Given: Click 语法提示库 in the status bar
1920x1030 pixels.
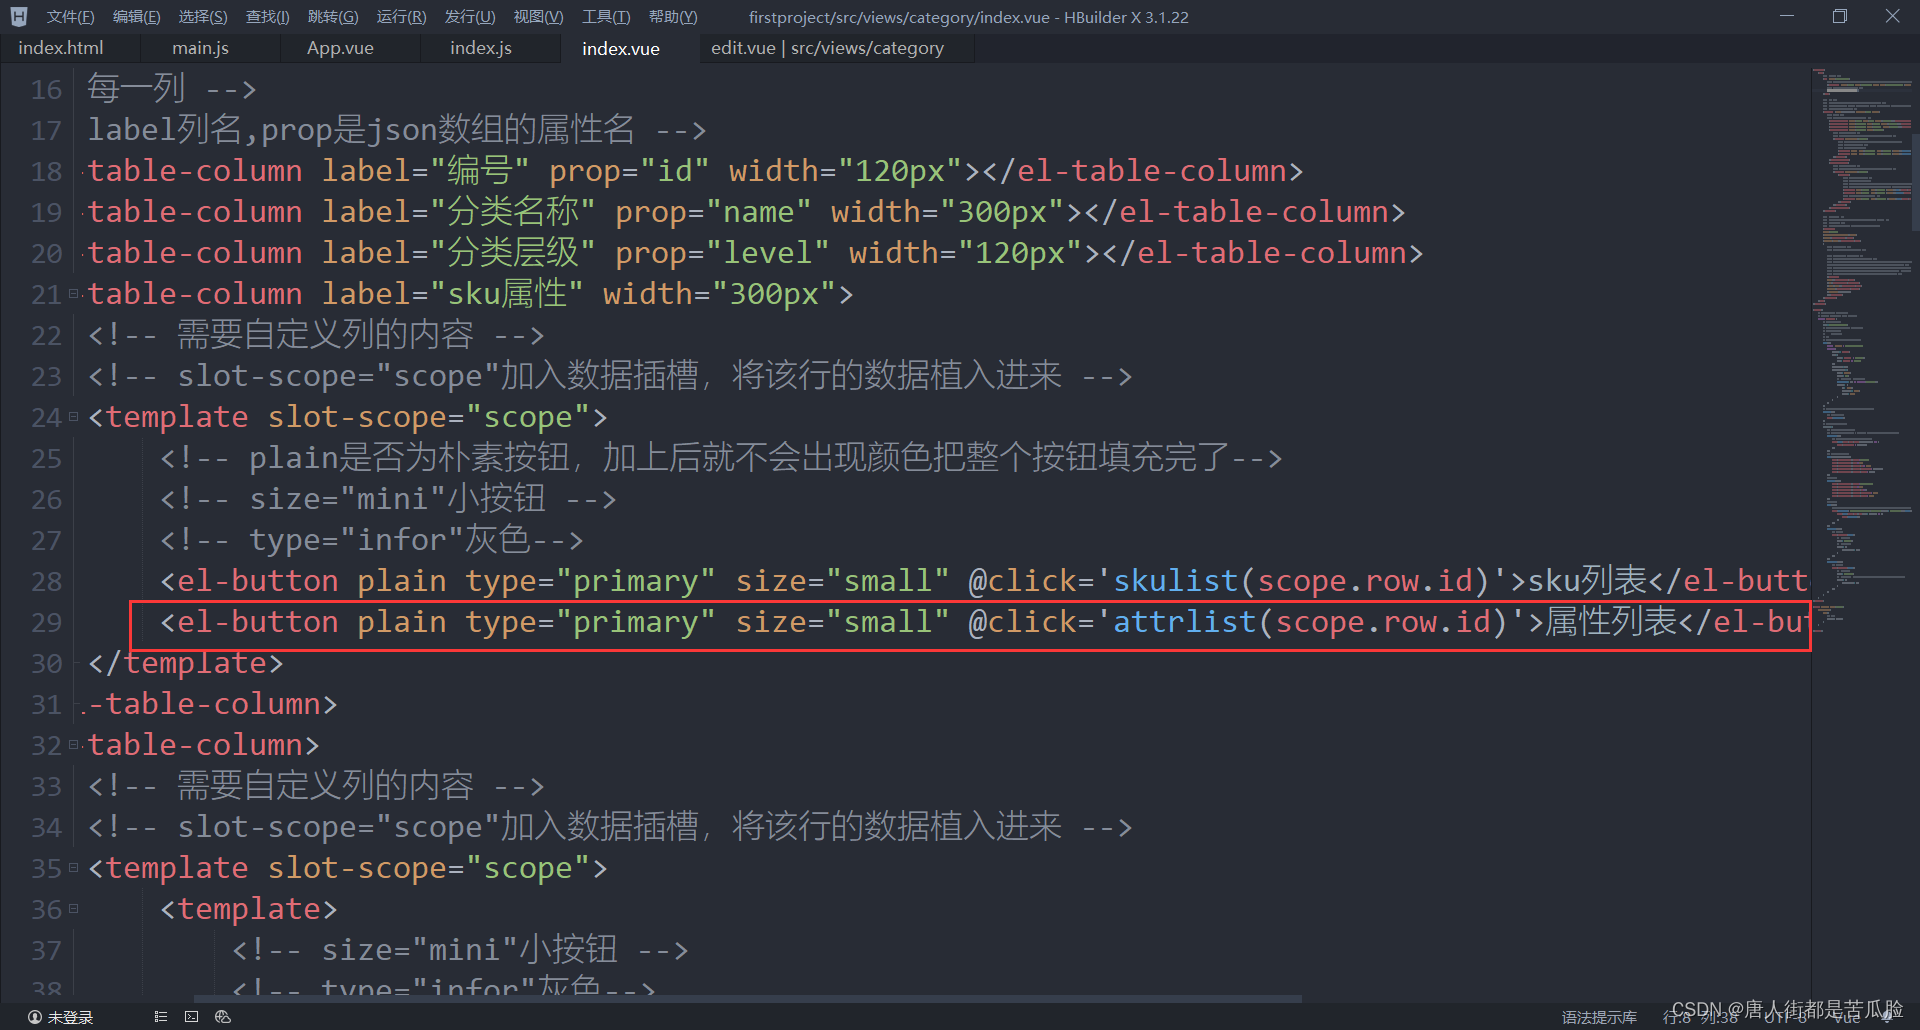Looking at the screenshot, I should pyautogui.click(x=1599, y=1017).
